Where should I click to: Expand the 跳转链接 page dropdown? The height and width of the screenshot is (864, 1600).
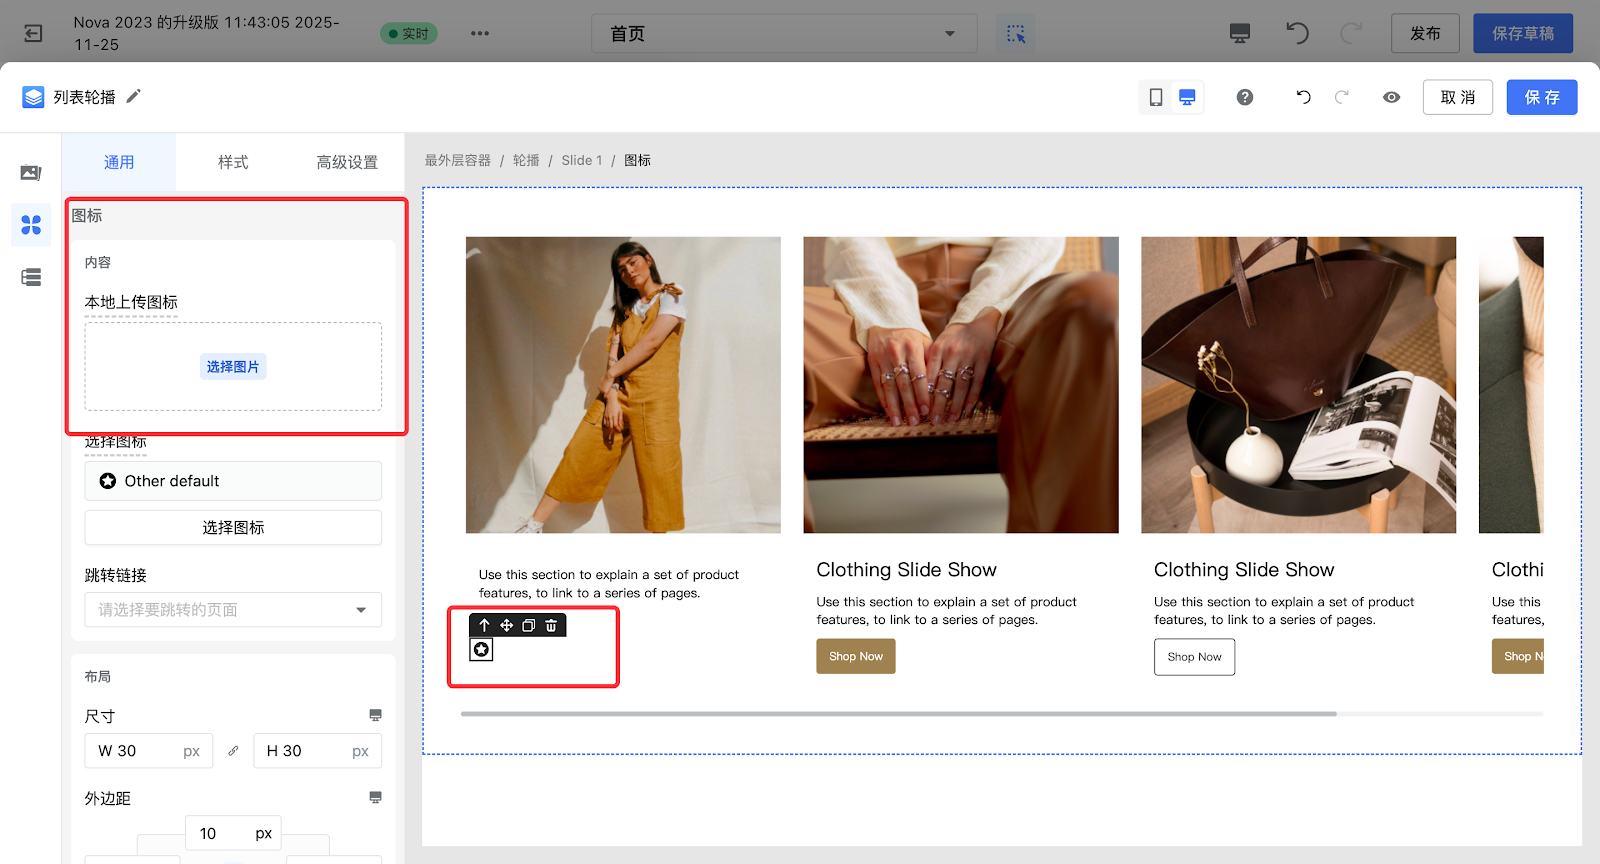click(233, 610)
